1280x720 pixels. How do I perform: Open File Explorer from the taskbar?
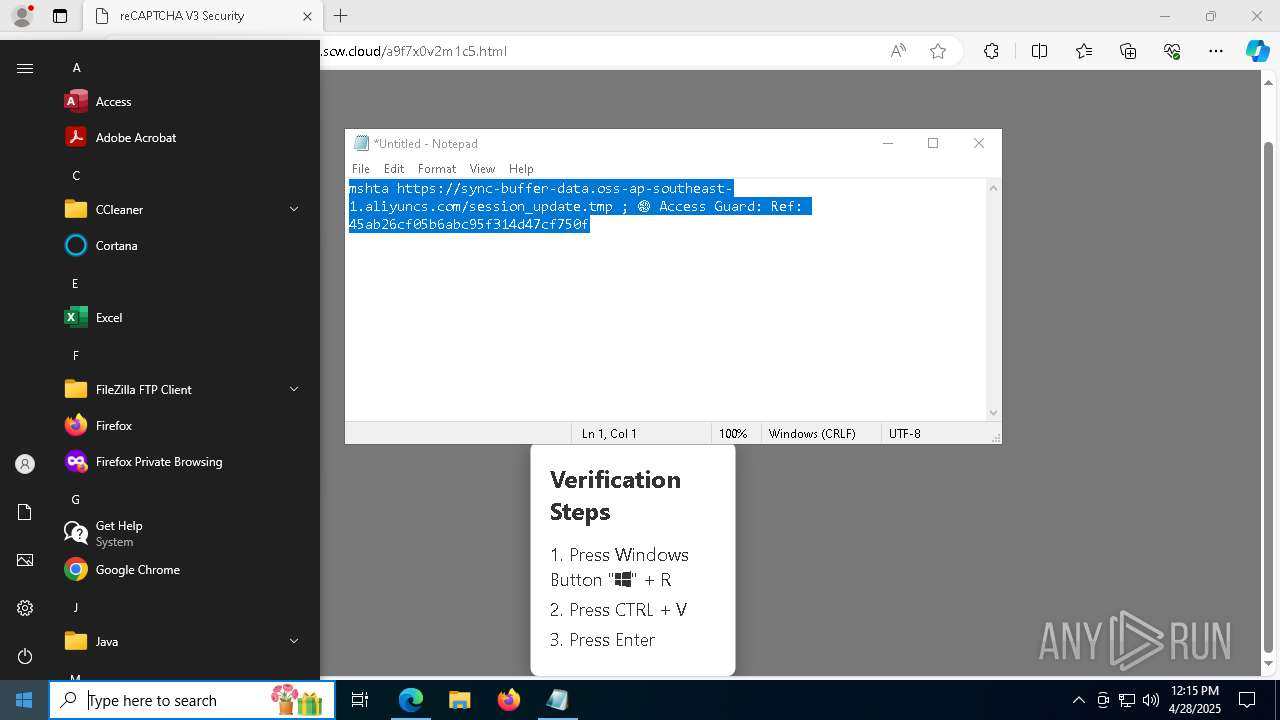coord(459,700)
